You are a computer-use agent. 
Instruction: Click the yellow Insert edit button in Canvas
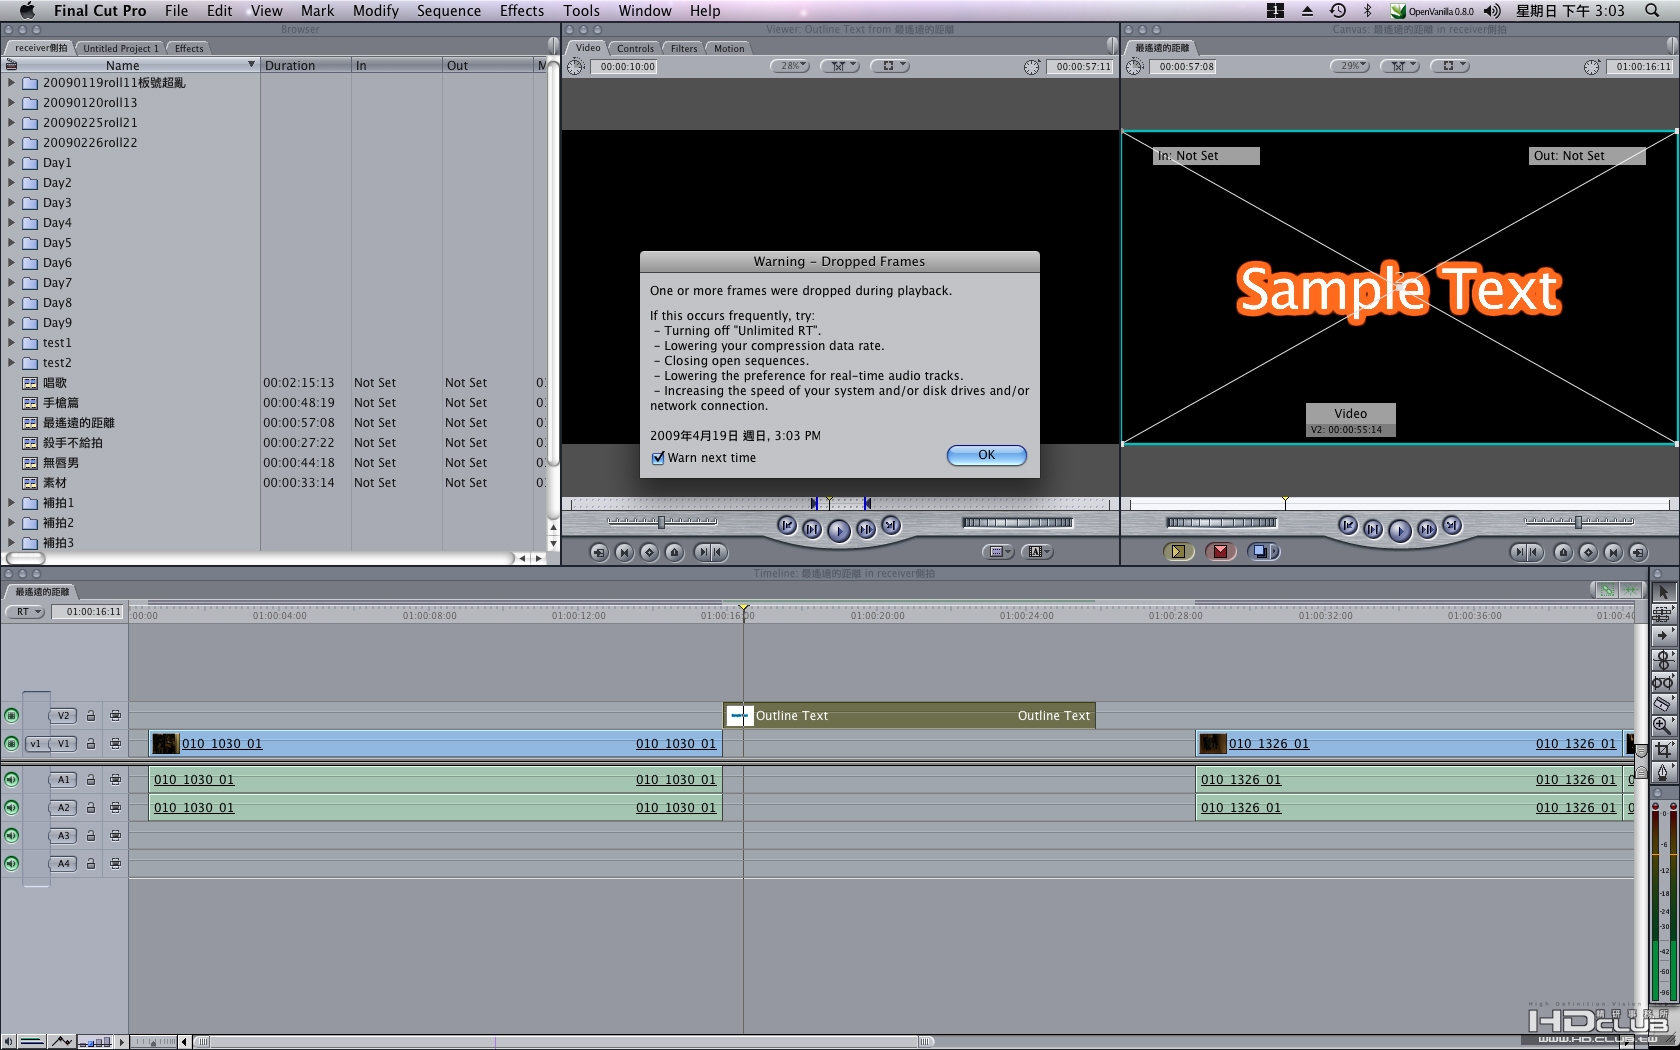tap(1178, 552)
